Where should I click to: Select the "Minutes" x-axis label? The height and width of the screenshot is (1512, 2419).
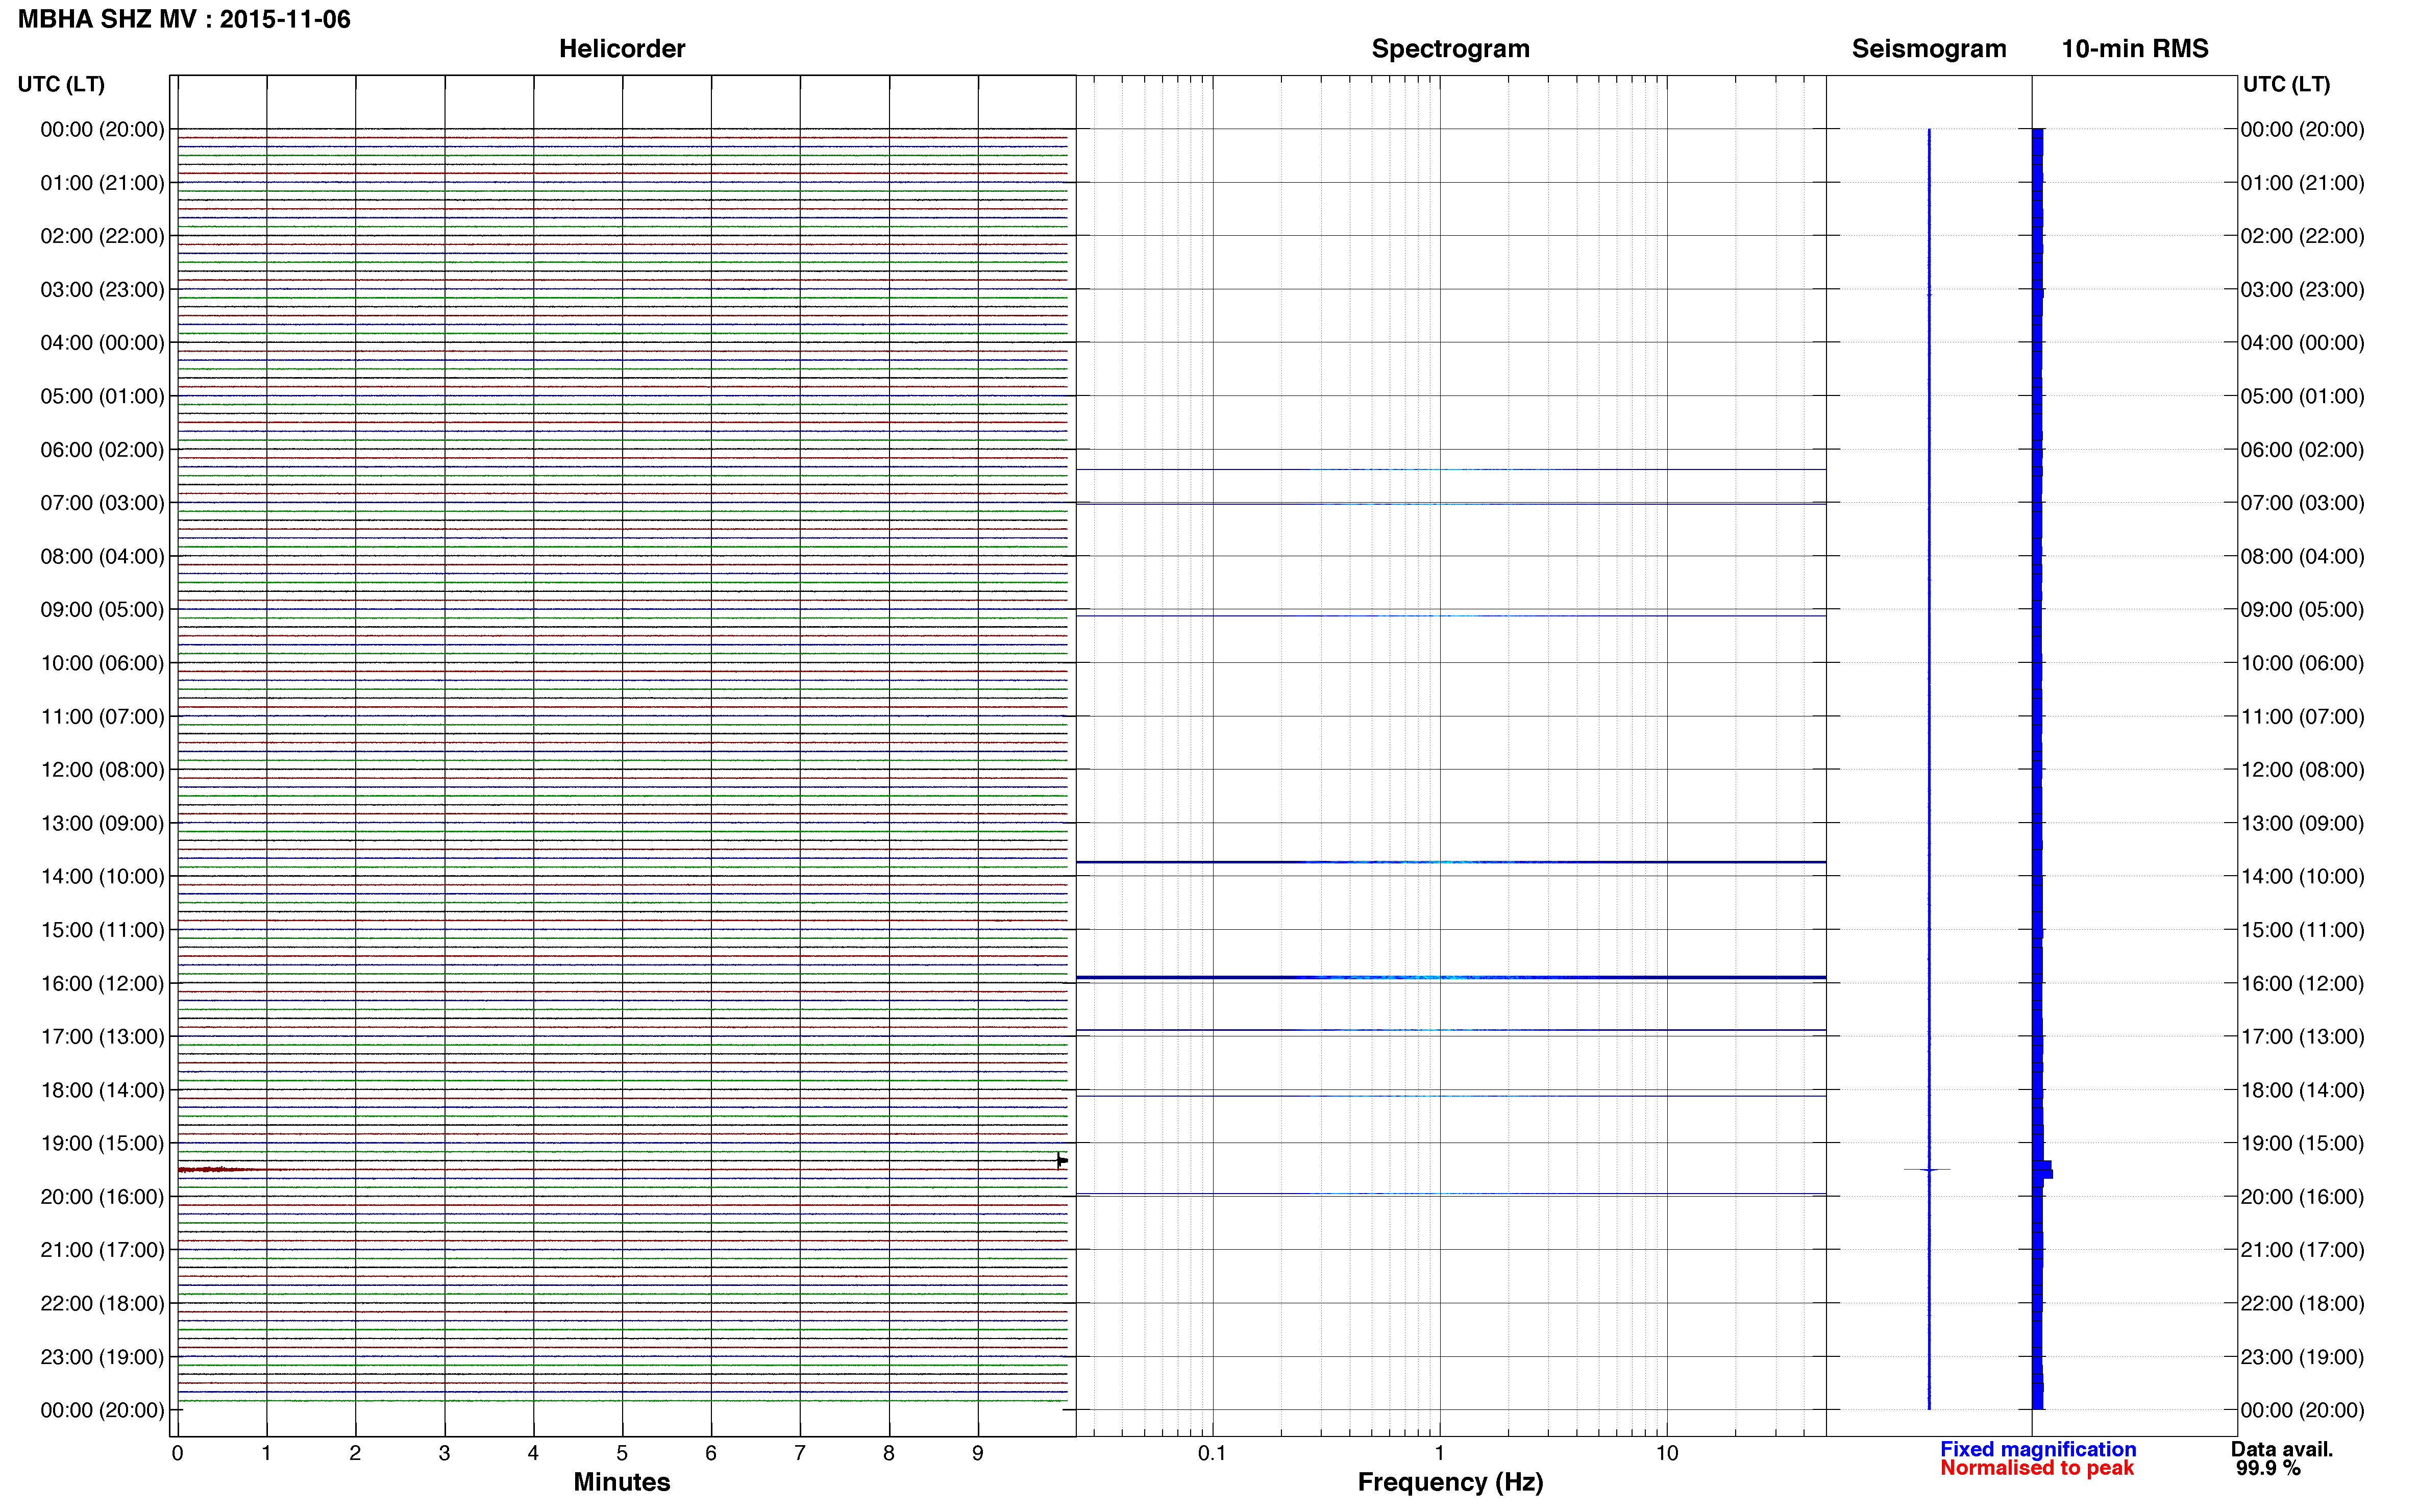point(622,1482)
